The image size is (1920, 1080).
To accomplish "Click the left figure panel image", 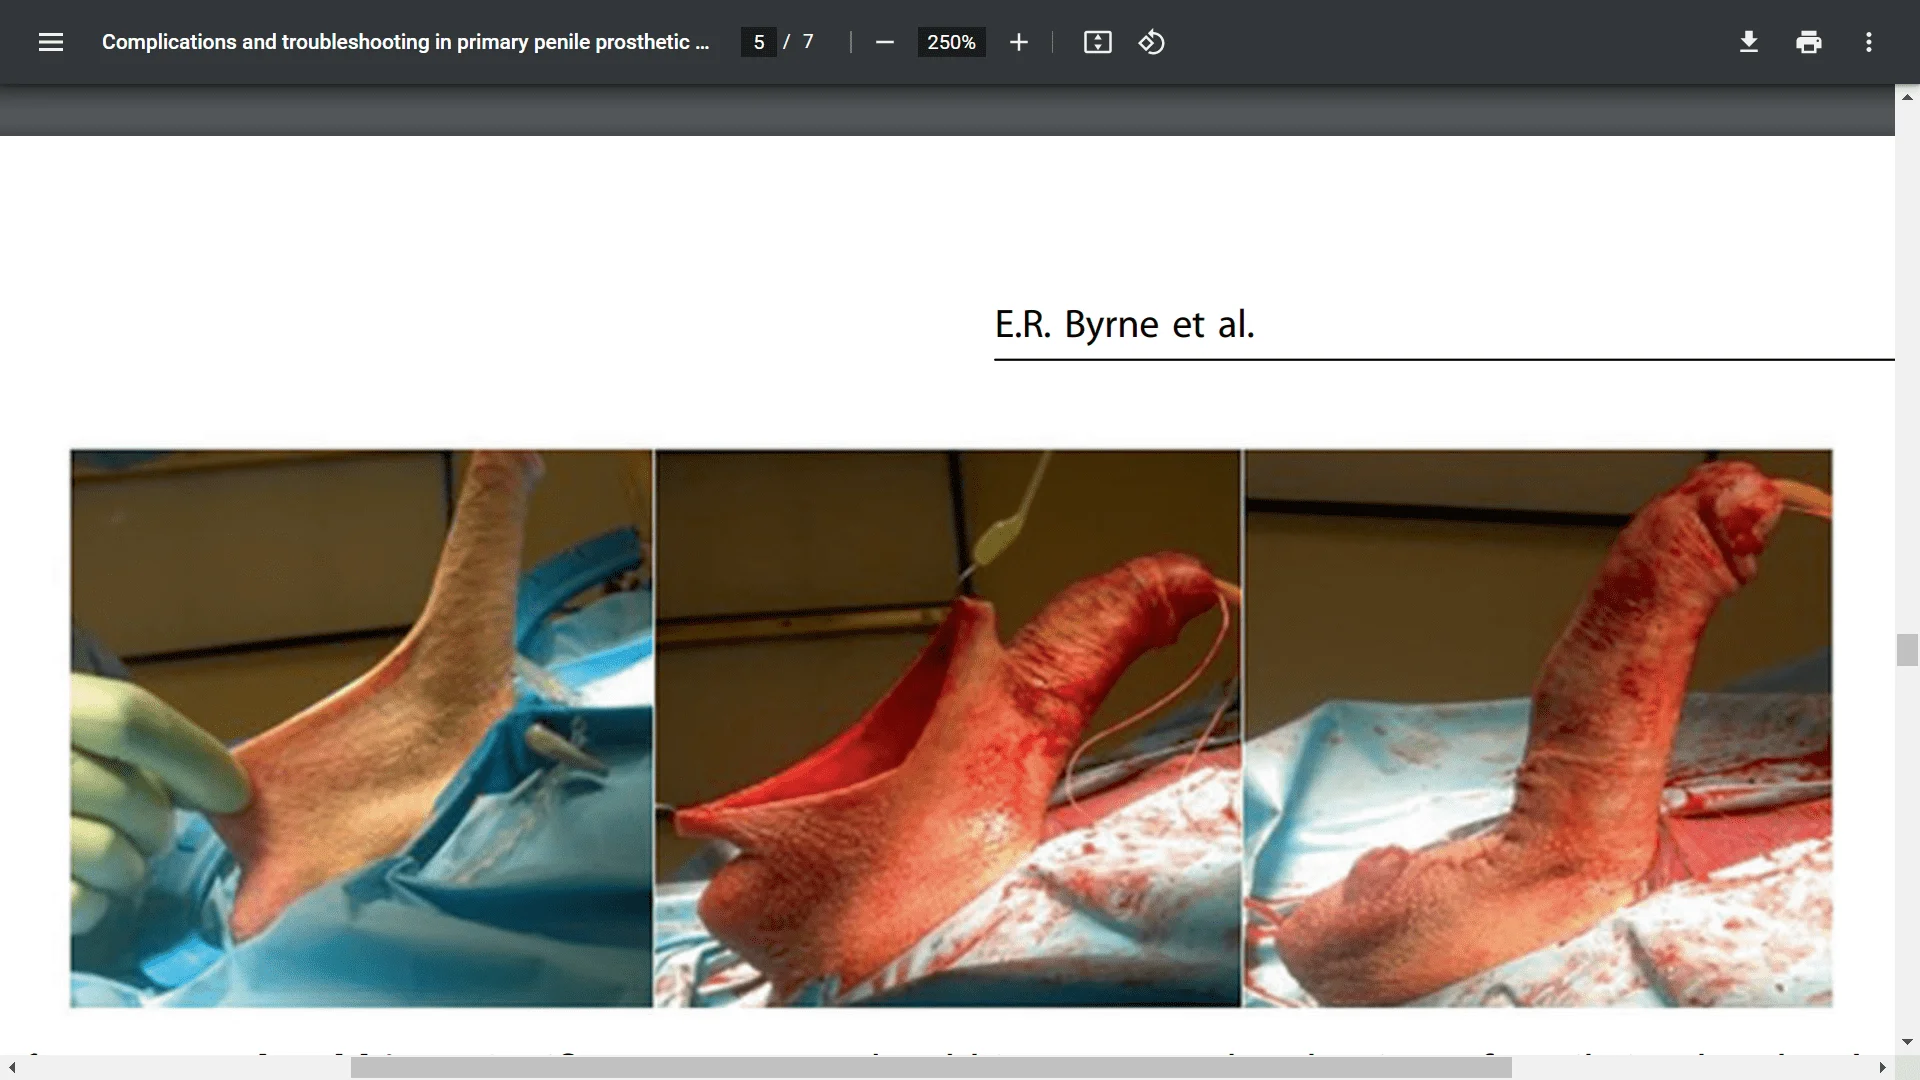I will coord(361,728).
